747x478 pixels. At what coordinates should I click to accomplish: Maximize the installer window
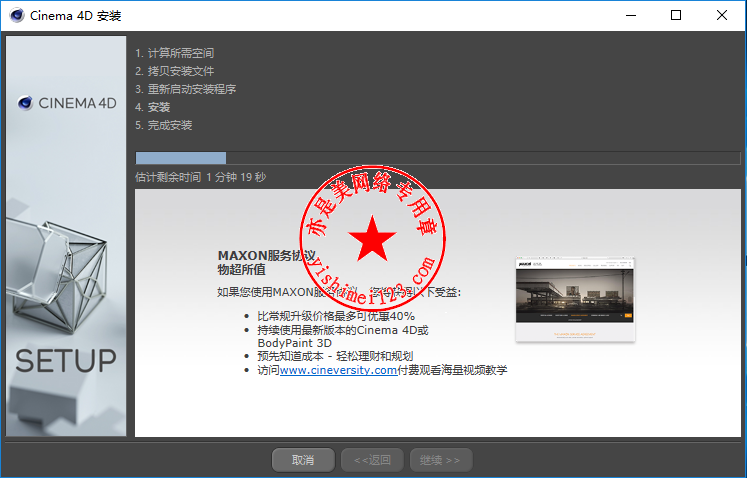point(676,15)
